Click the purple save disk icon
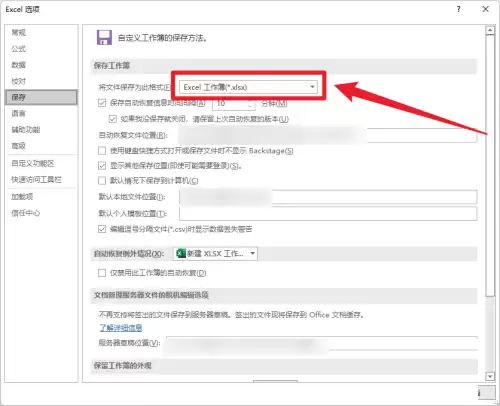 tap(104, 37)
